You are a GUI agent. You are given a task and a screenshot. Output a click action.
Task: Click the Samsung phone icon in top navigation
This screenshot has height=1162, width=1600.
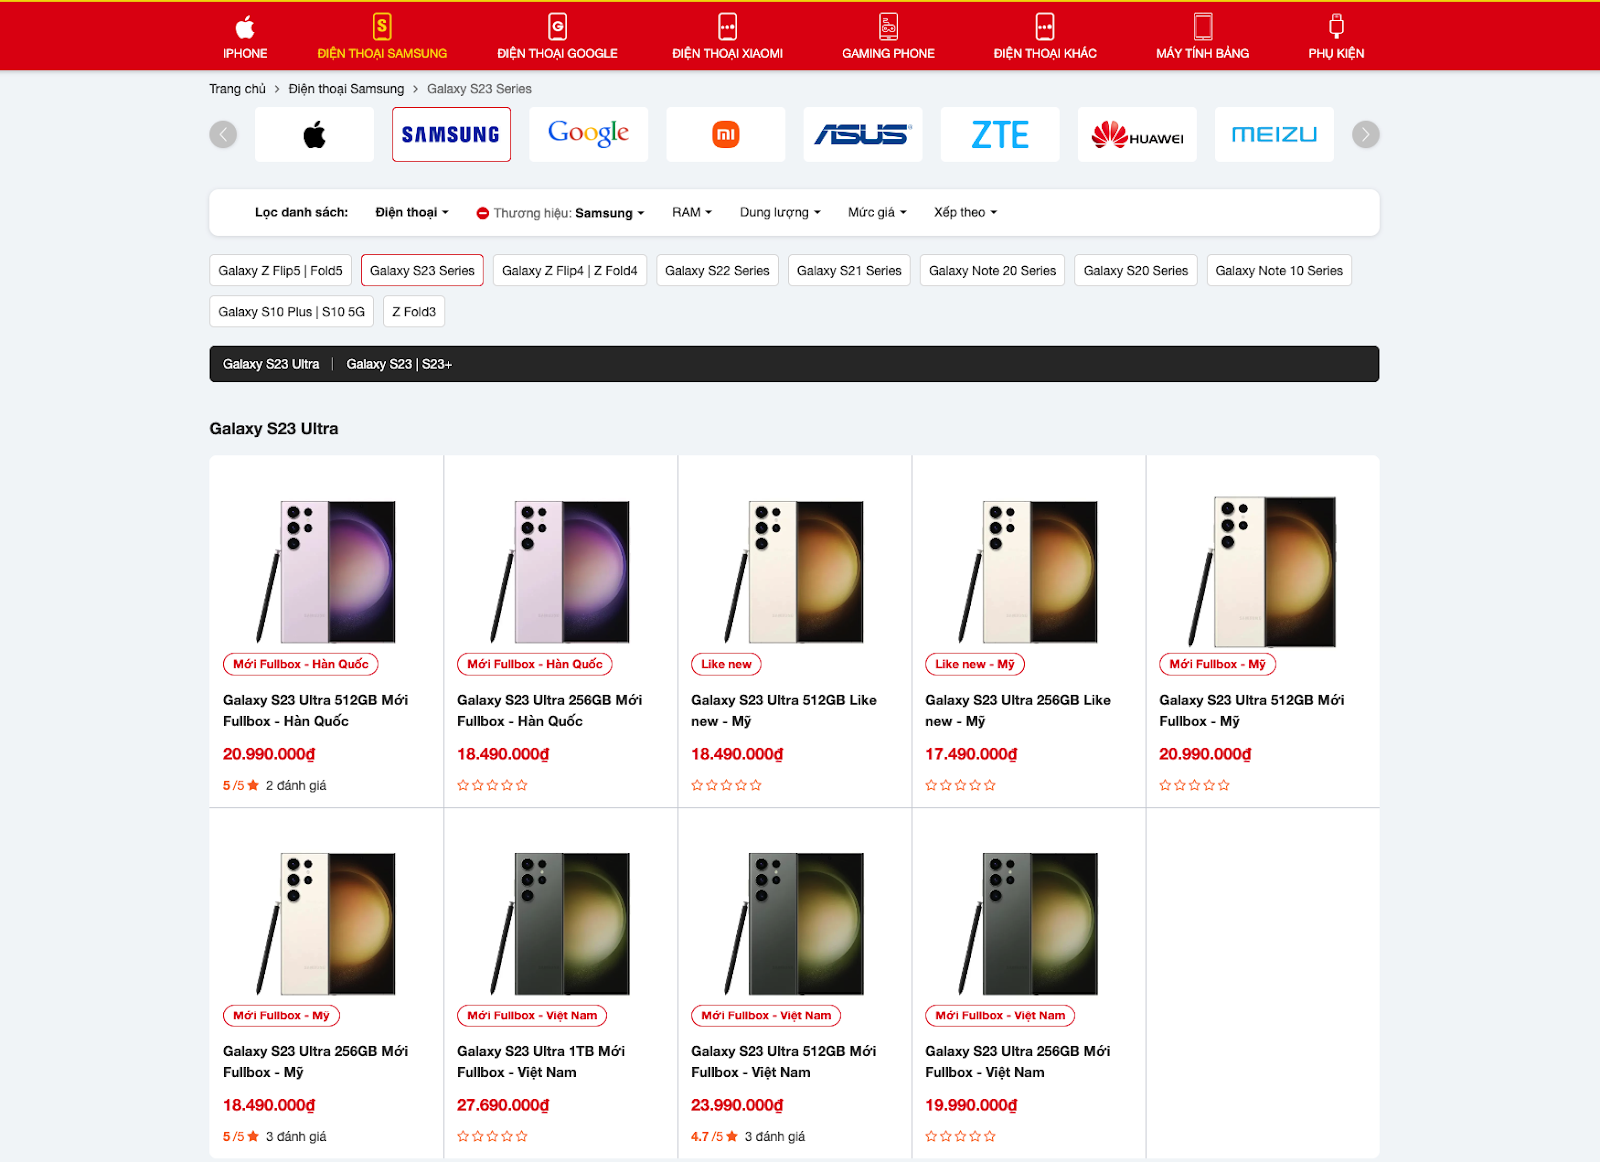382,26
